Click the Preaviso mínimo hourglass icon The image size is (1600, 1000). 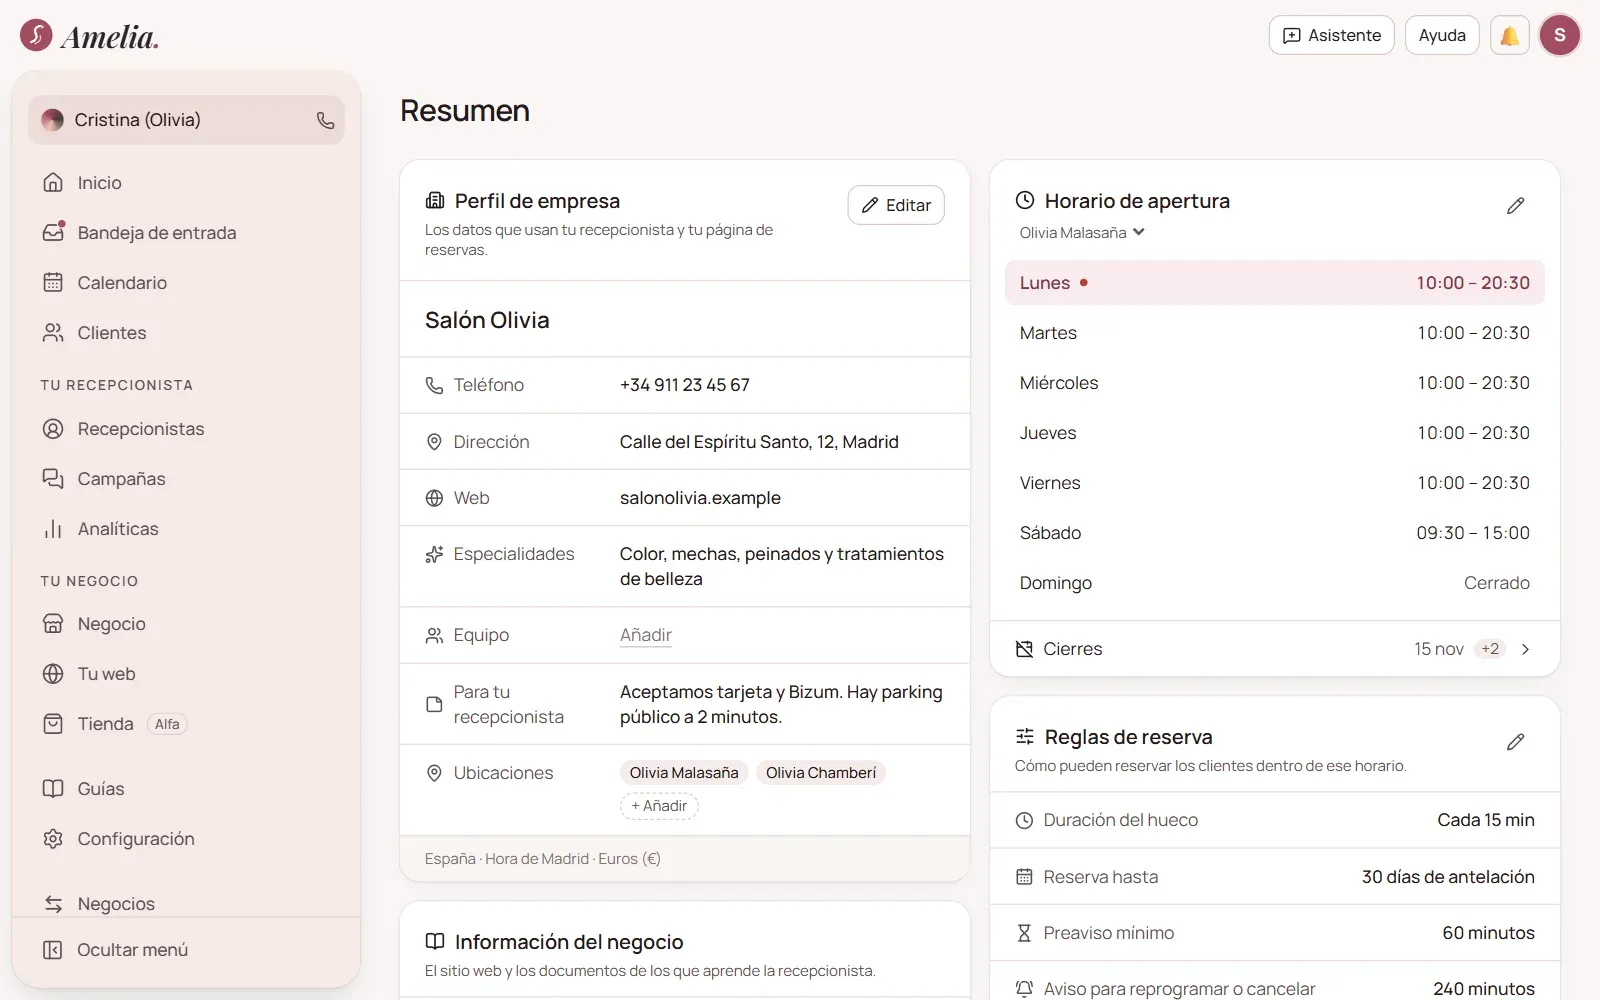(x=1024, y=933)
